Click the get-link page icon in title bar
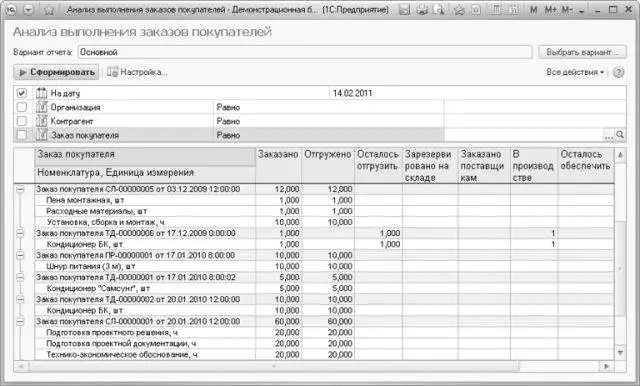This screenshot has width=640, height=386. (x=476, y=9)
